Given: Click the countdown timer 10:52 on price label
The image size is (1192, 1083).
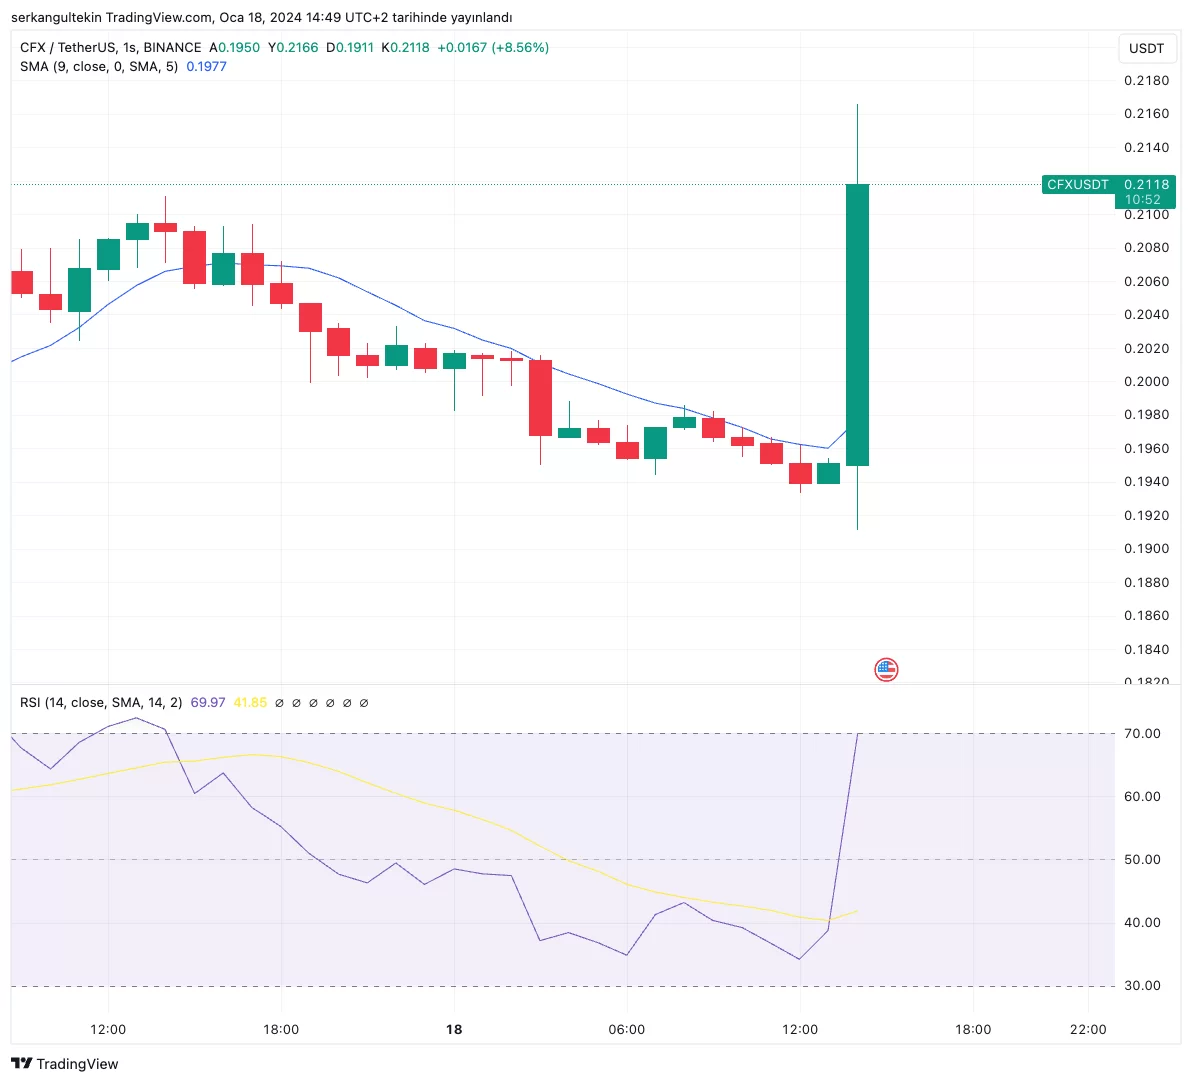Looking at the screenshot, I should pyautogui.click(x=1143, y=200).
